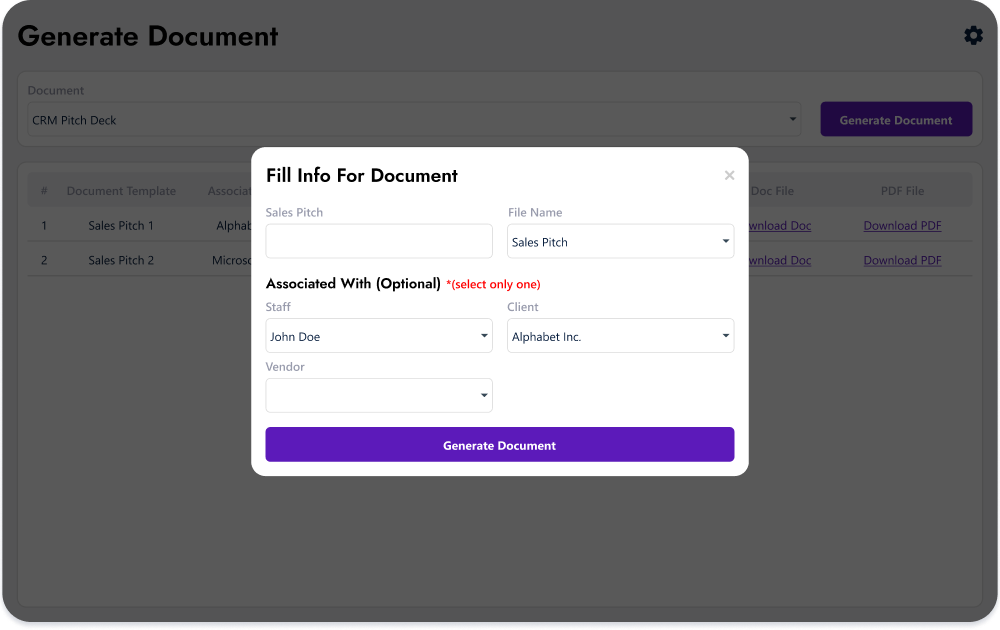The height and width of the screenshot is (630, 1000).
Task: Open the Staff dropdown showing John Doe
Action: [379, 335]
